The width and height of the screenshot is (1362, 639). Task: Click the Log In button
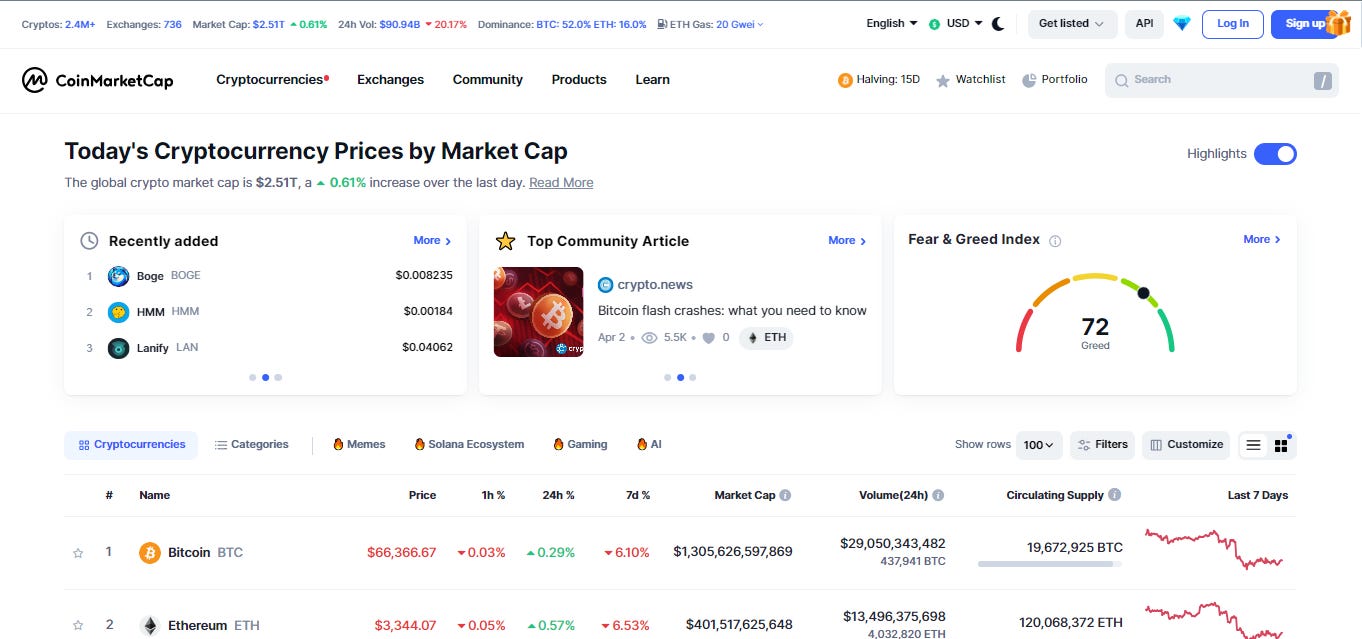[1232, 24]
